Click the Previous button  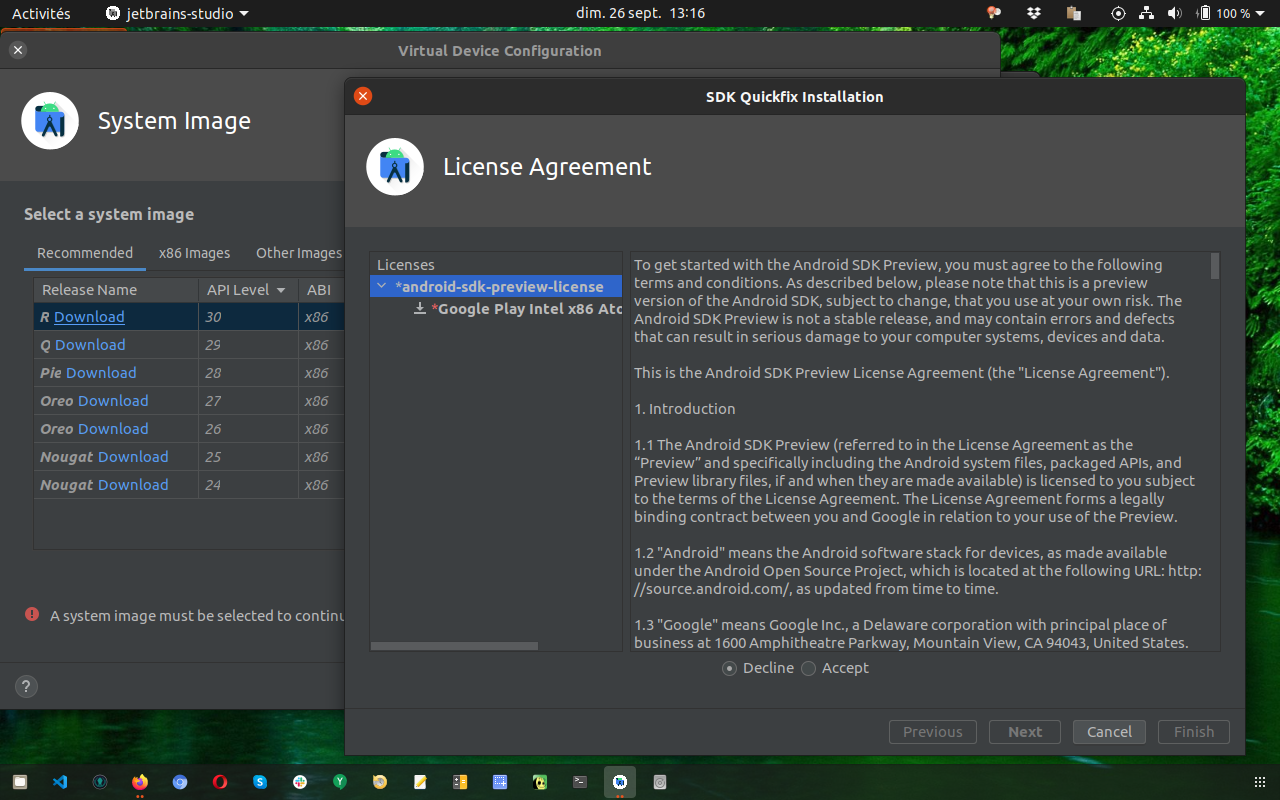[x=933, y=732]
